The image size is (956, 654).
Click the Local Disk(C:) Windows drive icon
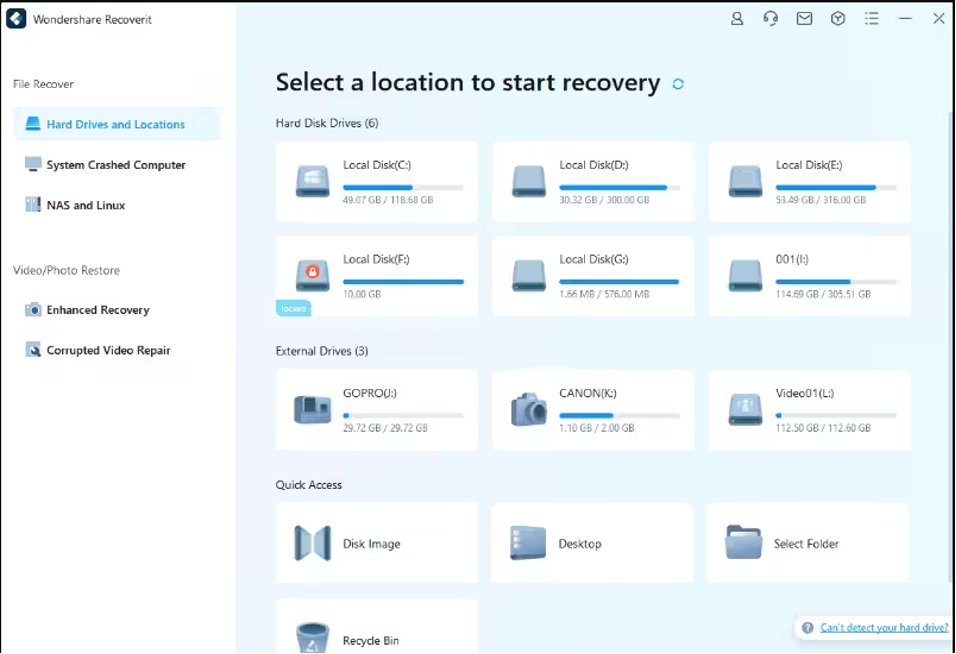pos(313,182)
